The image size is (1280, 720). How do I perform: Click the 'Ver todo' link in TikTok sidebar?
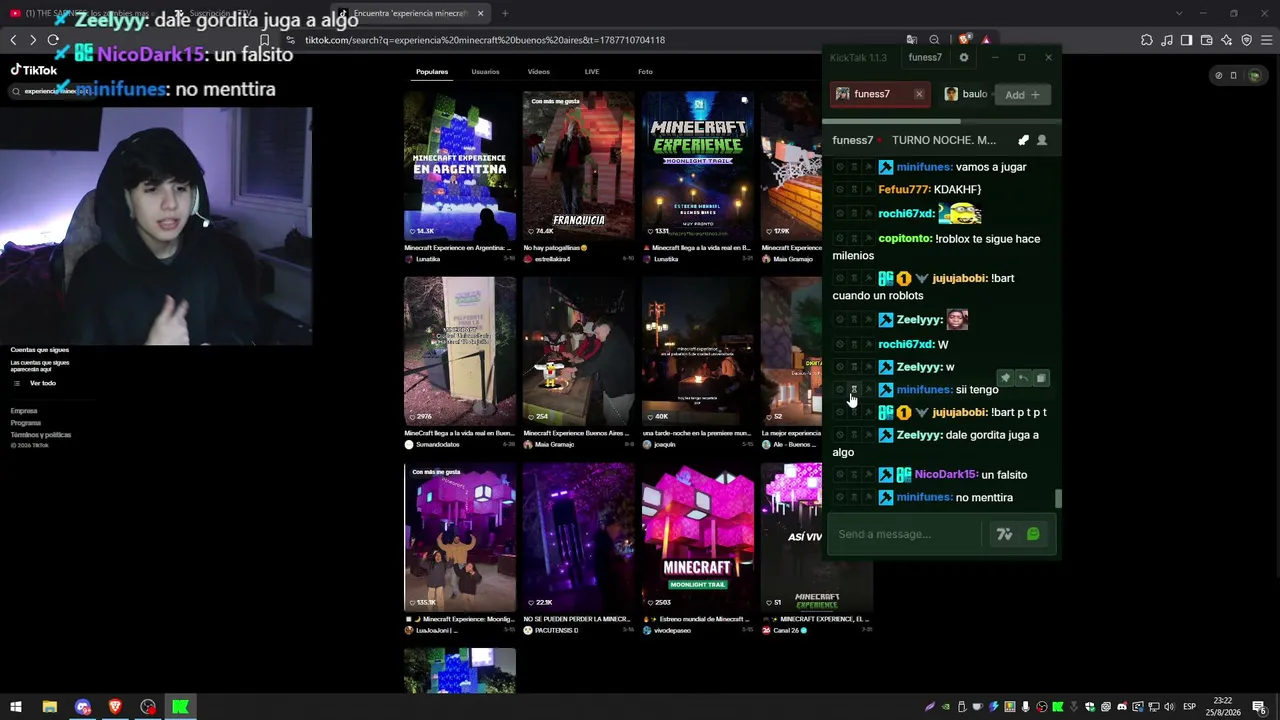pos(43,384)
